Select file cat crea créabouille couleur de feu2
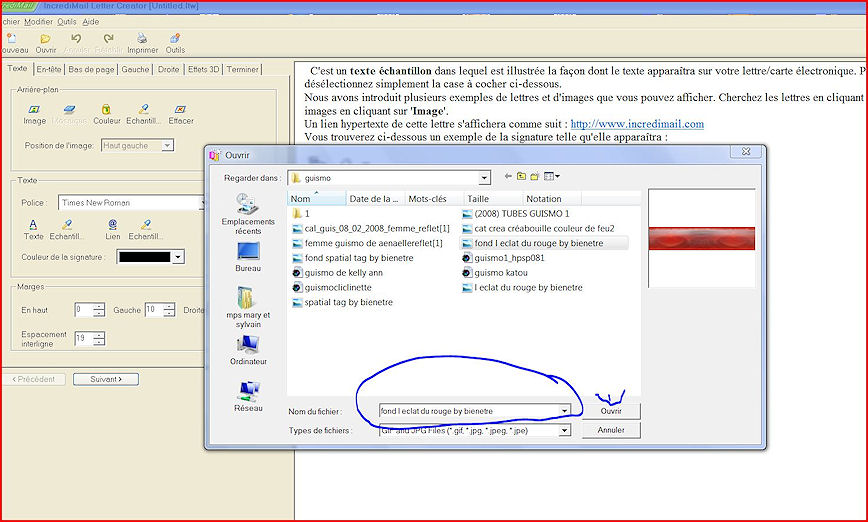Viewport: 868px width, 522px height. 538,229
